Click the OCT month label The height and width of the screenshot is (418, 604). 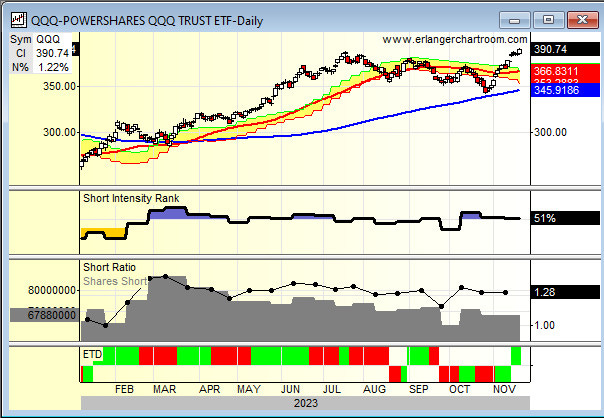click(x=460, y=389)
